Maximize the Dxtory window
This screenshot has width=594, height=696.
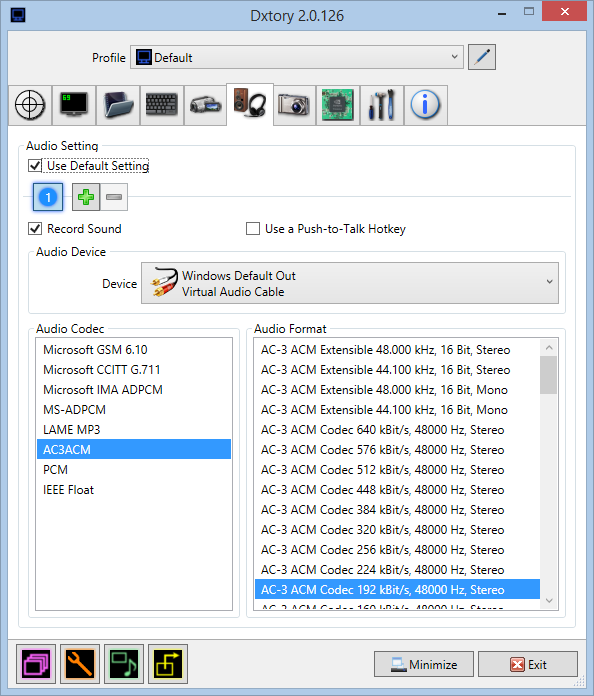(x=529, y=12)
